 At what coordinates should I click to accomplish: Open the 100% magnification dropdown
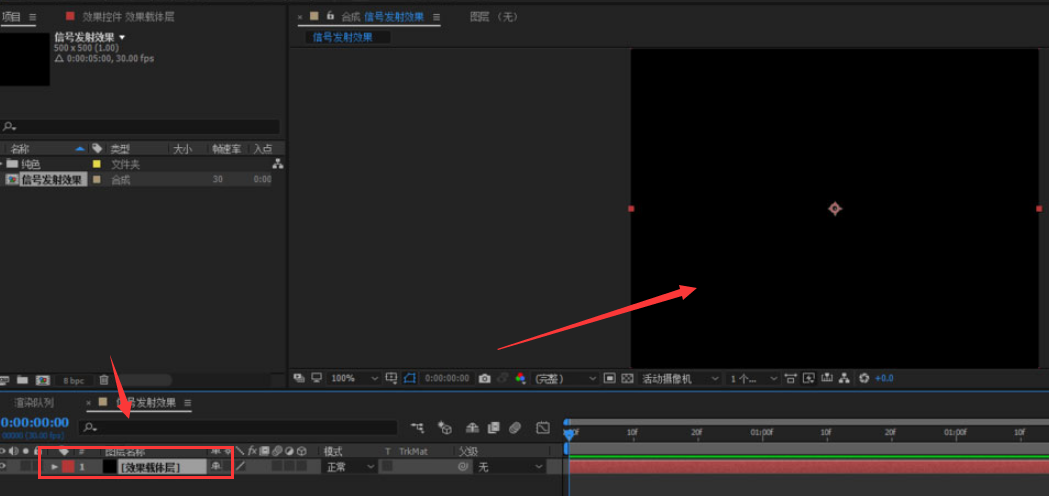(355, 379)
